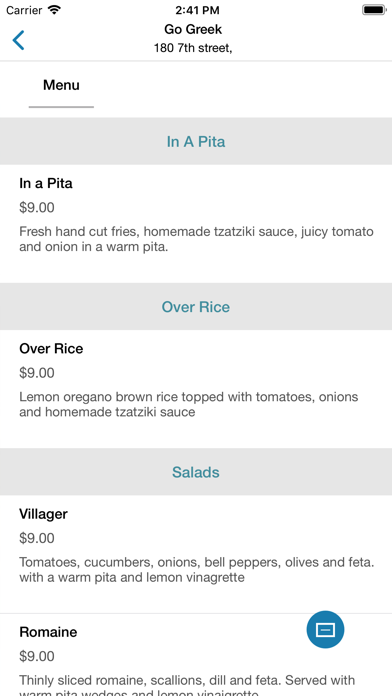Switch to the Menu tab
392x696 pixels.
pos(61,85)
